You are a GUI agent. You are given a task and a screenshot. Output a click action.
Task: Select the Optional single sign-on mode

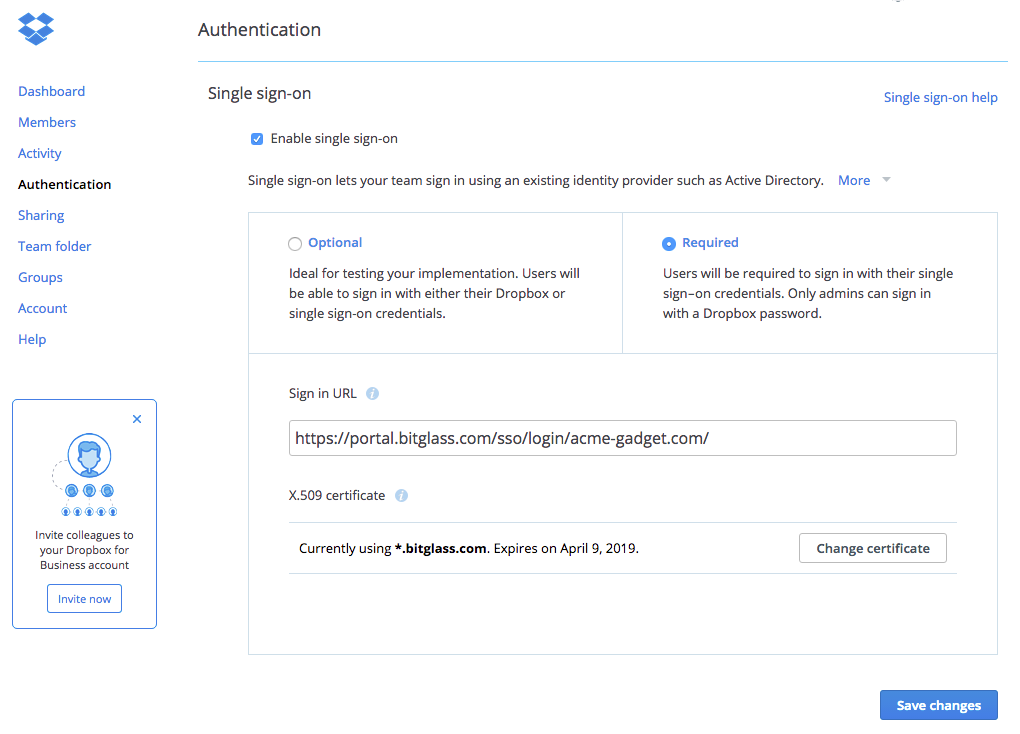coord(295,243)
